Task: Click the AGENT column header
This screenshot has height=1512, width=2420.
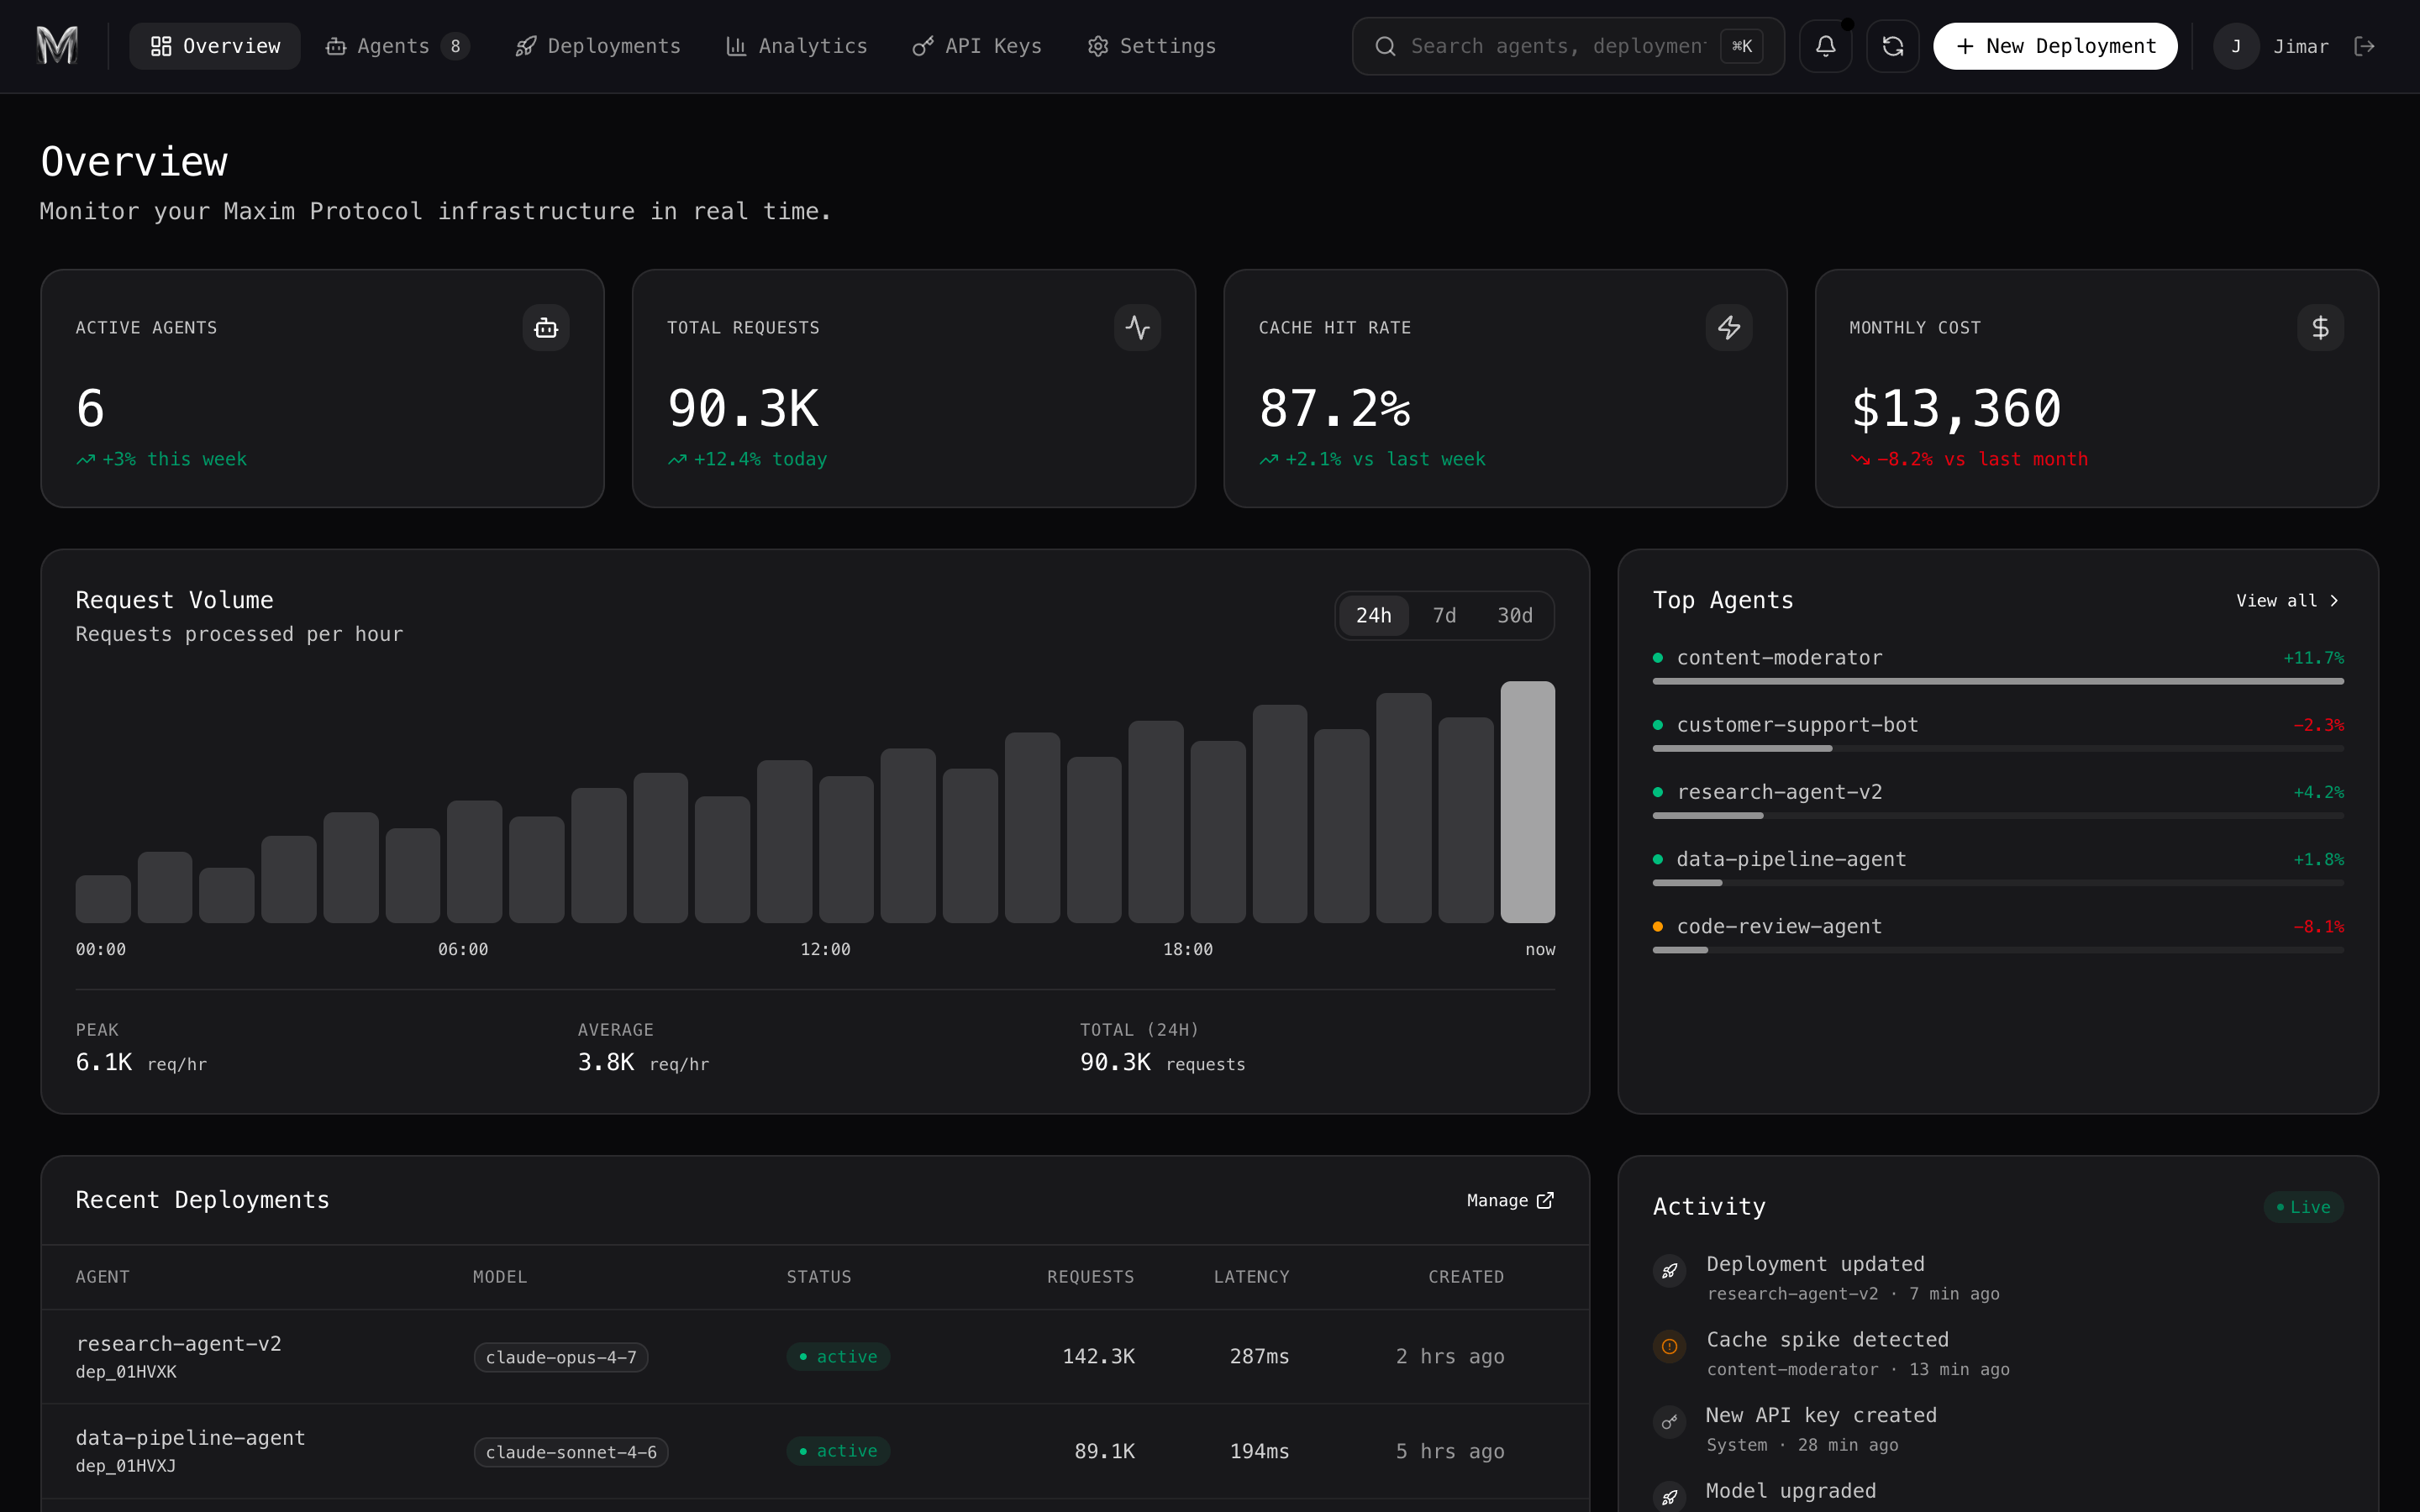Action: [102, 1277]
